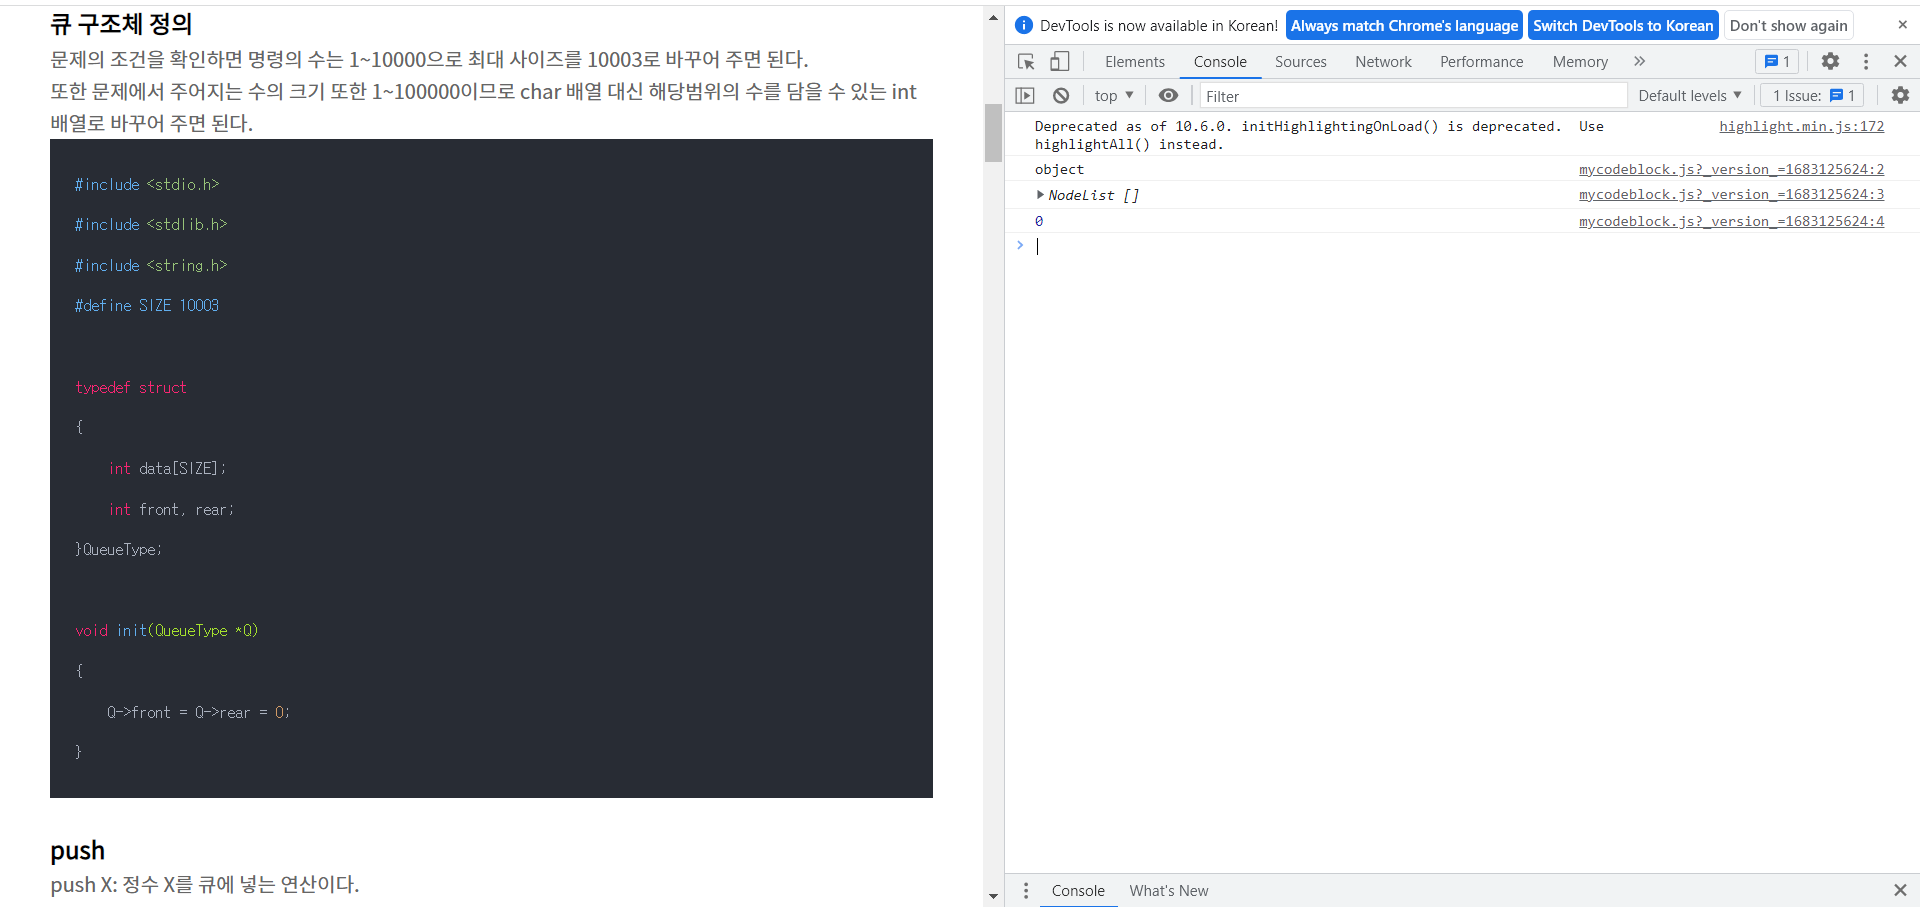Switch to the Sources panel
The image size is (1920, 907).
(x=1300, y=61)
